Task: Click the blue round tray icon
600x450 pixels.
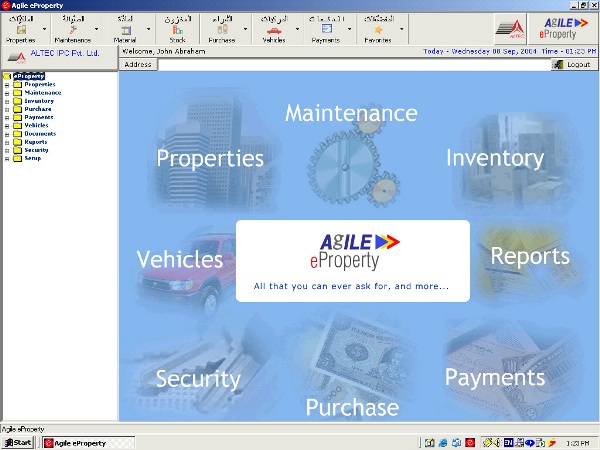Action: (x=530, y=443)
